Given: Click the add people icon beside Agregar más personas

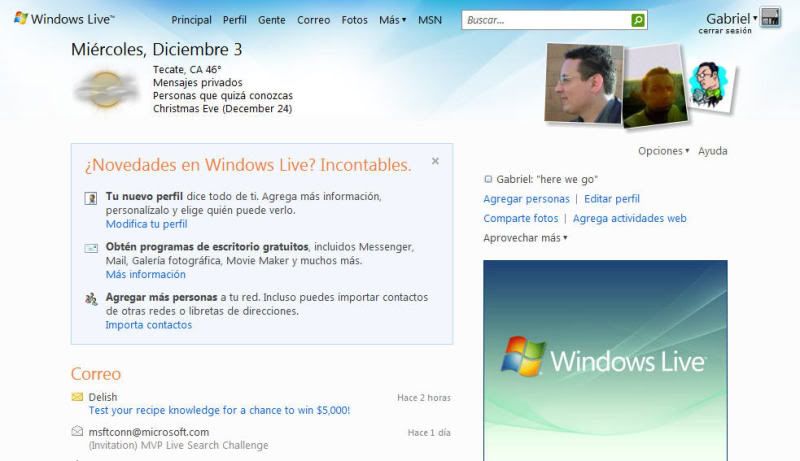Looking at the screenshot, I should (91, 298).
